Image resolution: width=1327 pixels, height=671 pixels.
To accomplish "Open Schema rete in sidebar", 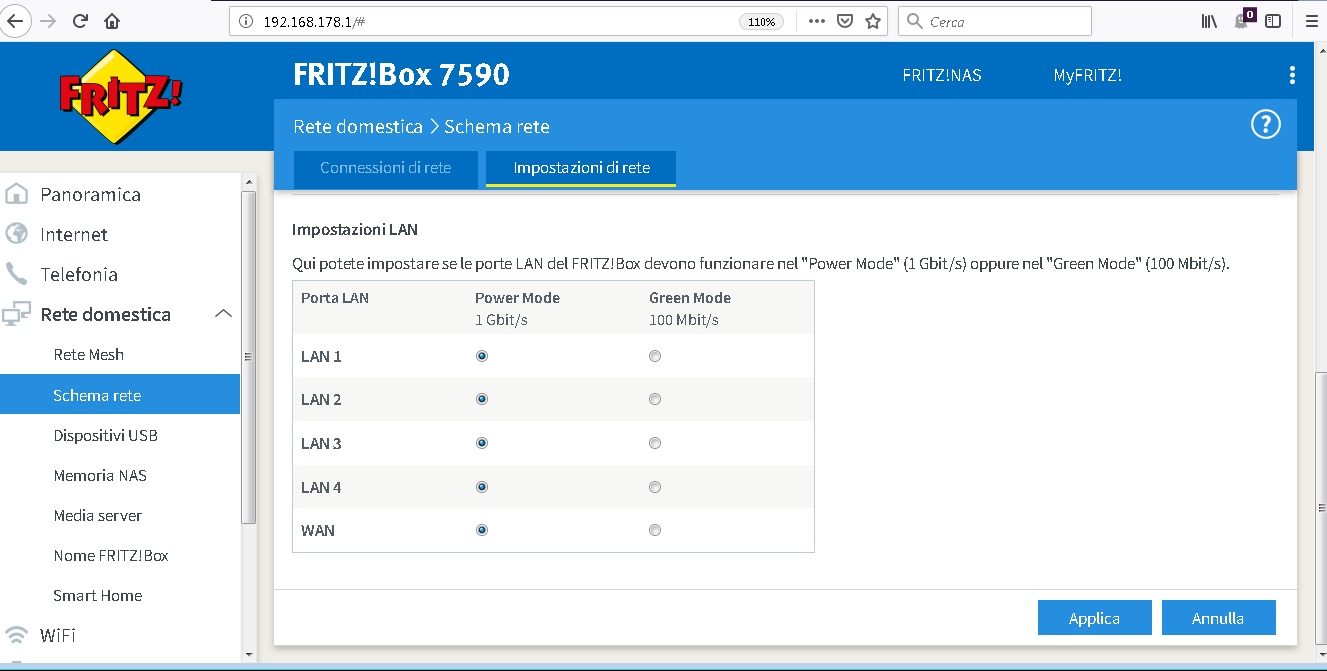I will (x=120, y=395).
